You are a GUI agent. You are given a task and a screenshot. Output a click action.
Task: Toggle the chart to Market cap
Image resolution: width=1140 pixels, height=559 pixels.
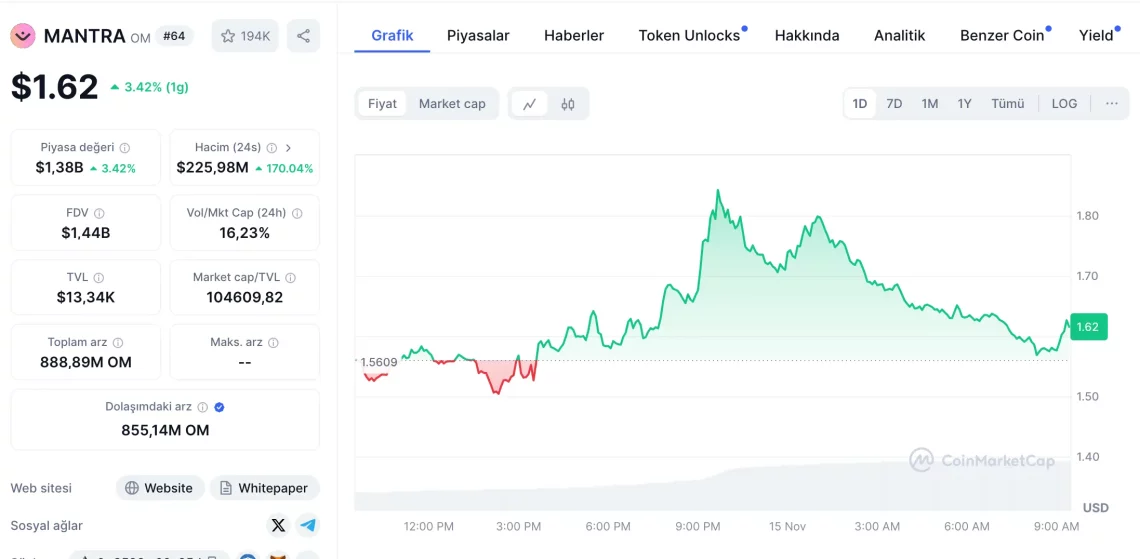(x=452, y=104)
